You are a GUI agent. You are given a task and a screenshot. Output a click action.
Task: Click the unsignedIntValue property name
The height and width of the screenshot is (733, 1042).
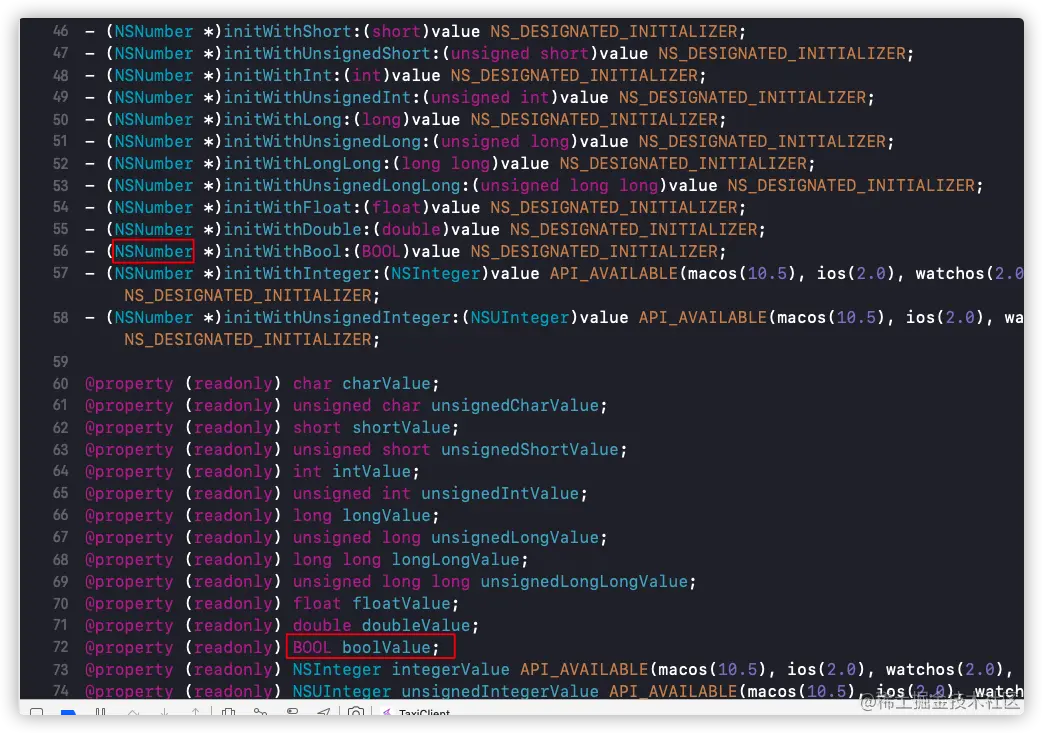(500, 493)
